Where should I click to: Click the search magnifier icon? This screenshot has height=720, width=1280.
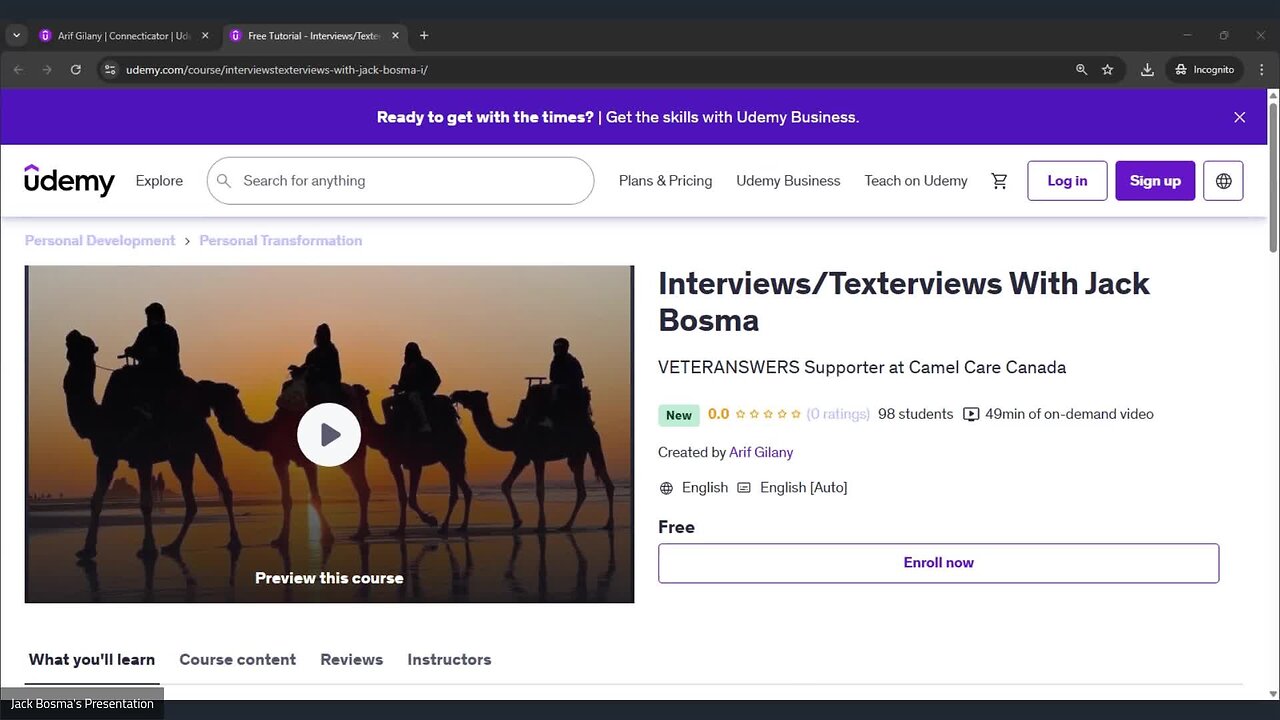pyautogui.click(x=224, y=181)
